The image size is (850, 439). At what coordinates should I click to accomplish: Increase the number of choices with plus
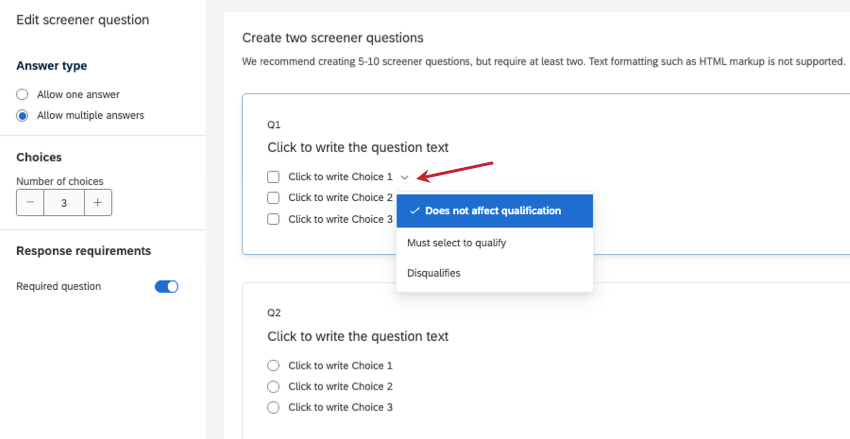click(x=97, y=202)
